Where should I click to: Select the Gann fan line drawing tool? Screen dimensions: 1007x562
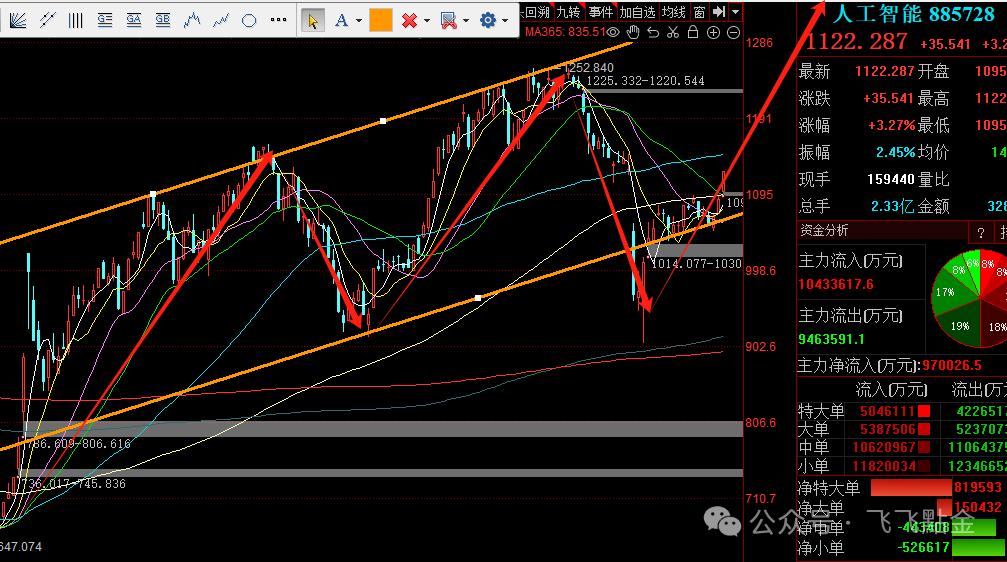[x=17, y=20]
